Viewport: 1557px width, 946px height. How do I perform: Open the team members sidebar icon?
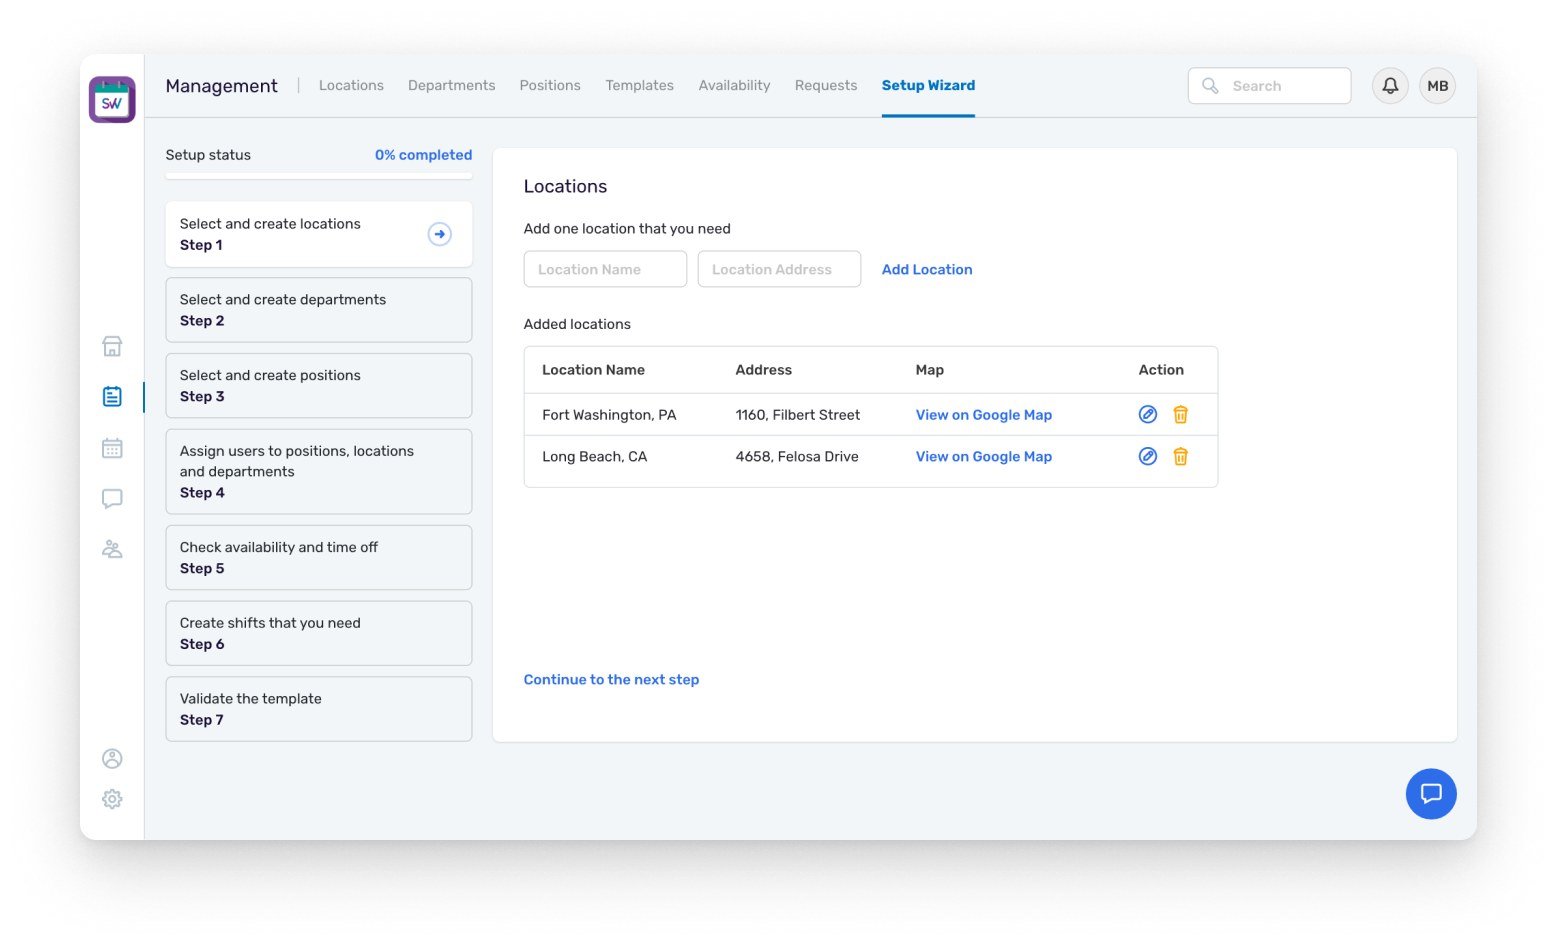pos(112,549)
